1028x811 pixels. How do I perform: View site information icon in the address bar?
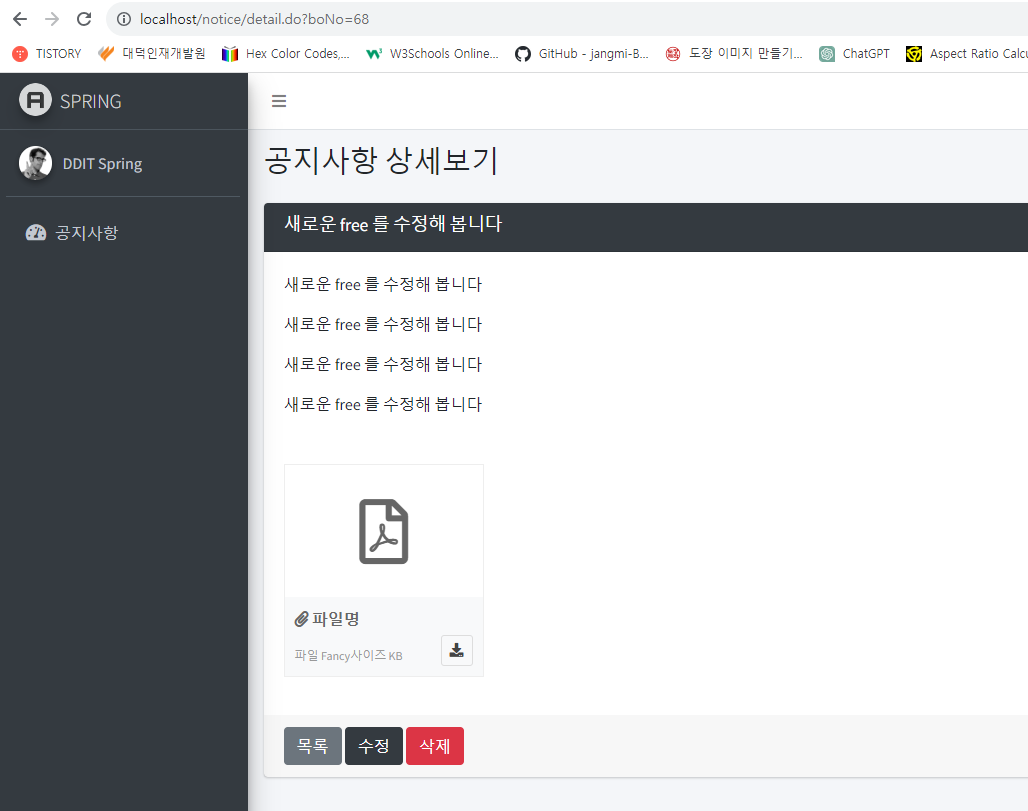point(124,19)
